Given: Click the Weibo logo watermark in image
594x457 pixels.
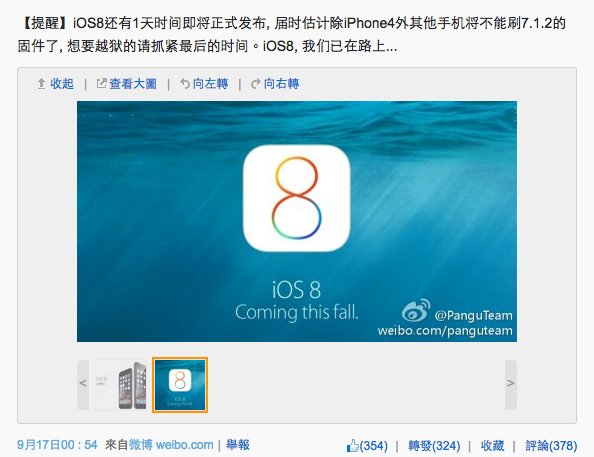Looking at the screenshot, I should (x=416, y=310).
